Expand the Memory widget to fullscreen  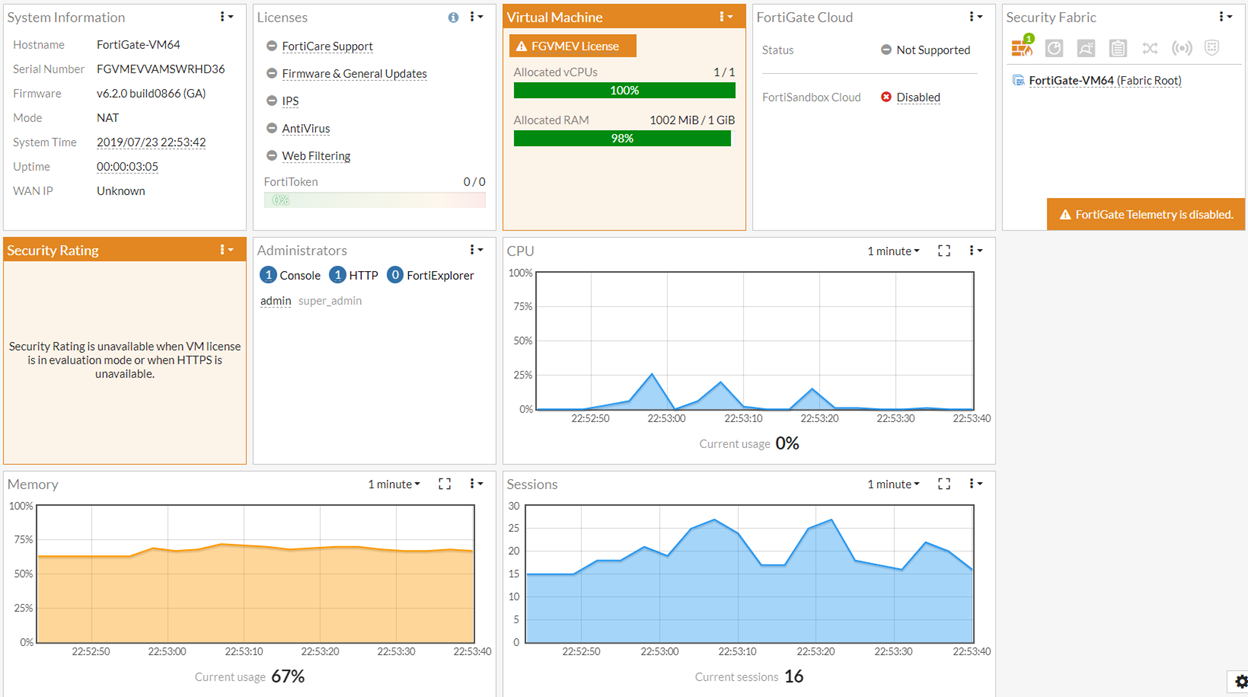pos(445,484)
